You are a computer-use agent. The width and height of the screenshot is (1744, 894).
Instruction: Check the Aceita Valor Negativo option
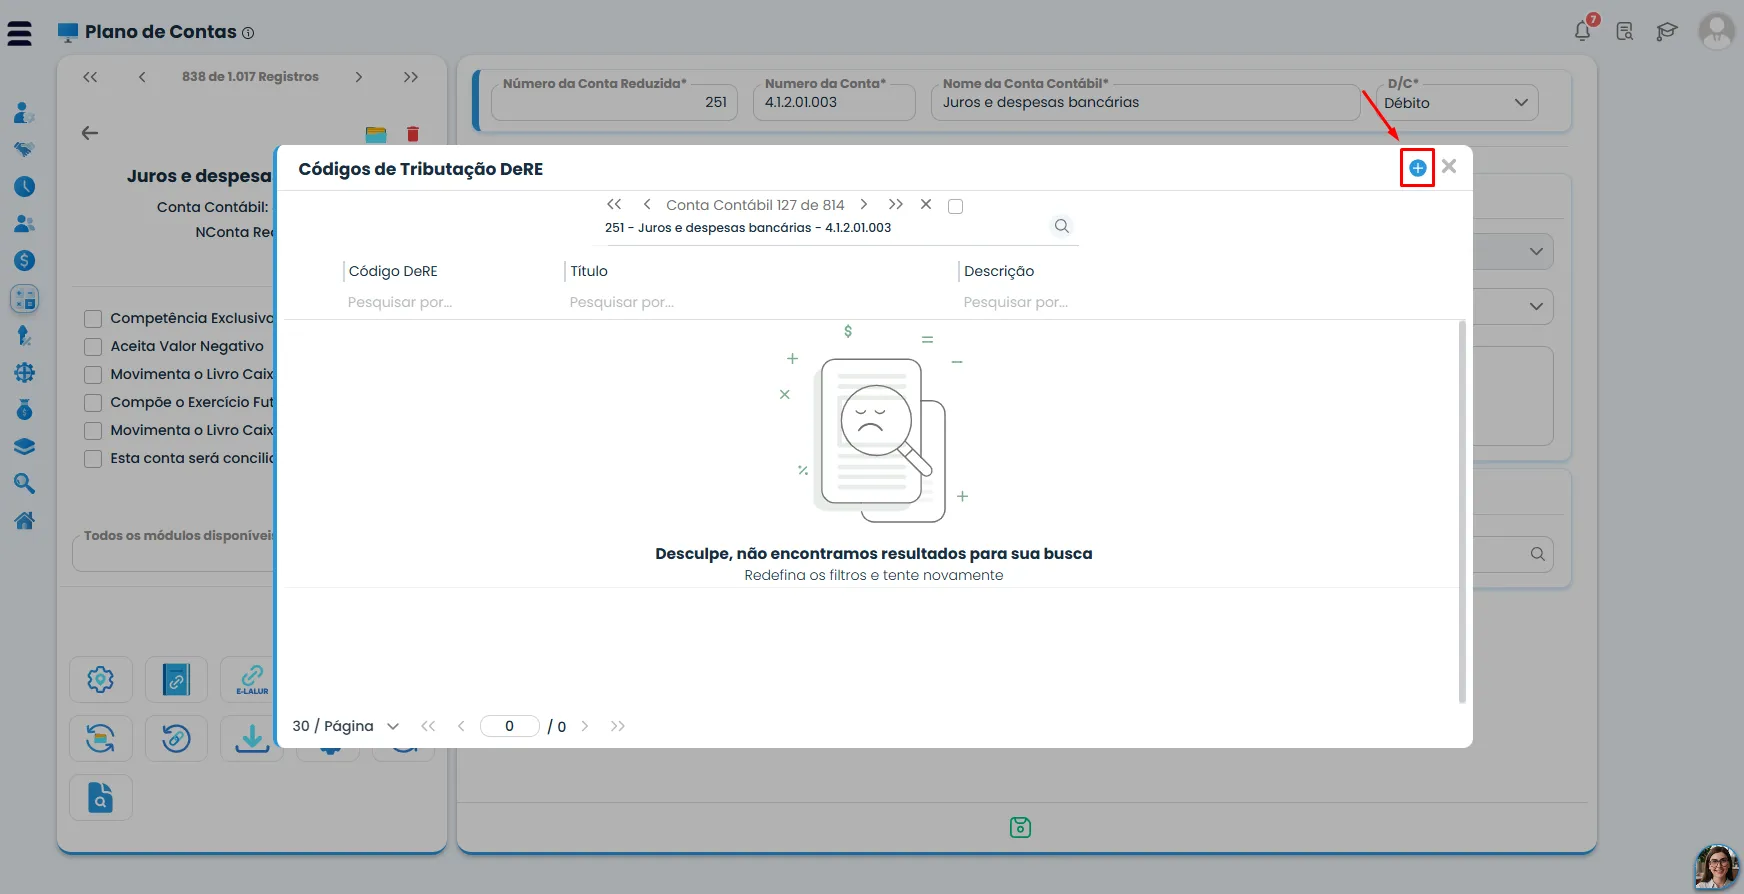[93, 347]
